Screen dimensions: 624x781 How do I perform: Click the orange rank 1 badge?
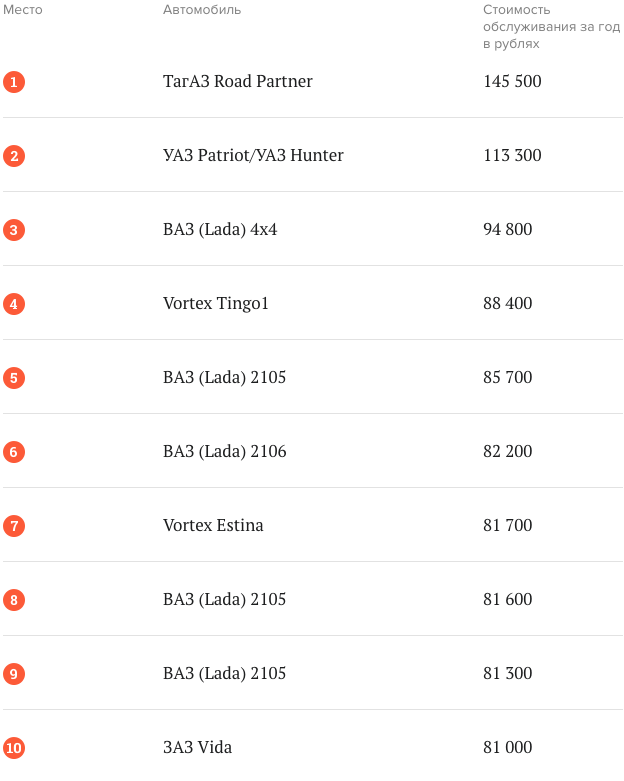pyautogui.click(x=14, y=82)
